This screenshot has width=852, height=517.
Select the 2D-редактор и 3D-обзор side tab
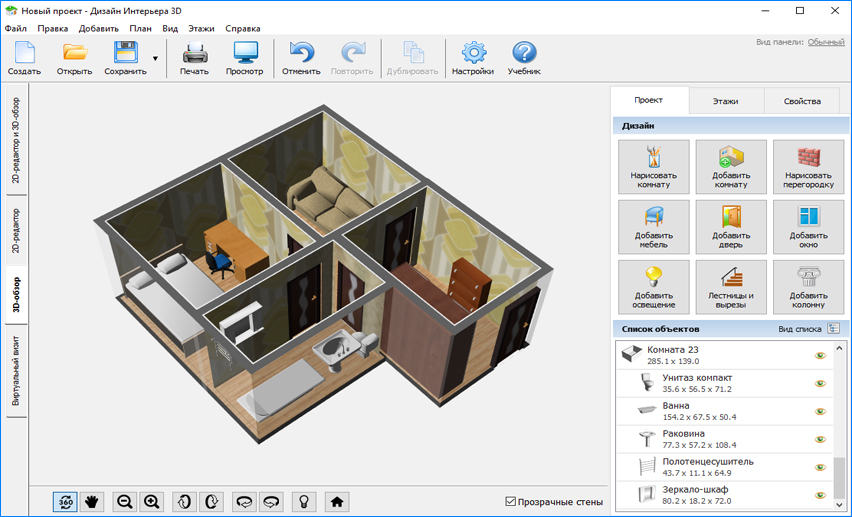click(16, 140)
